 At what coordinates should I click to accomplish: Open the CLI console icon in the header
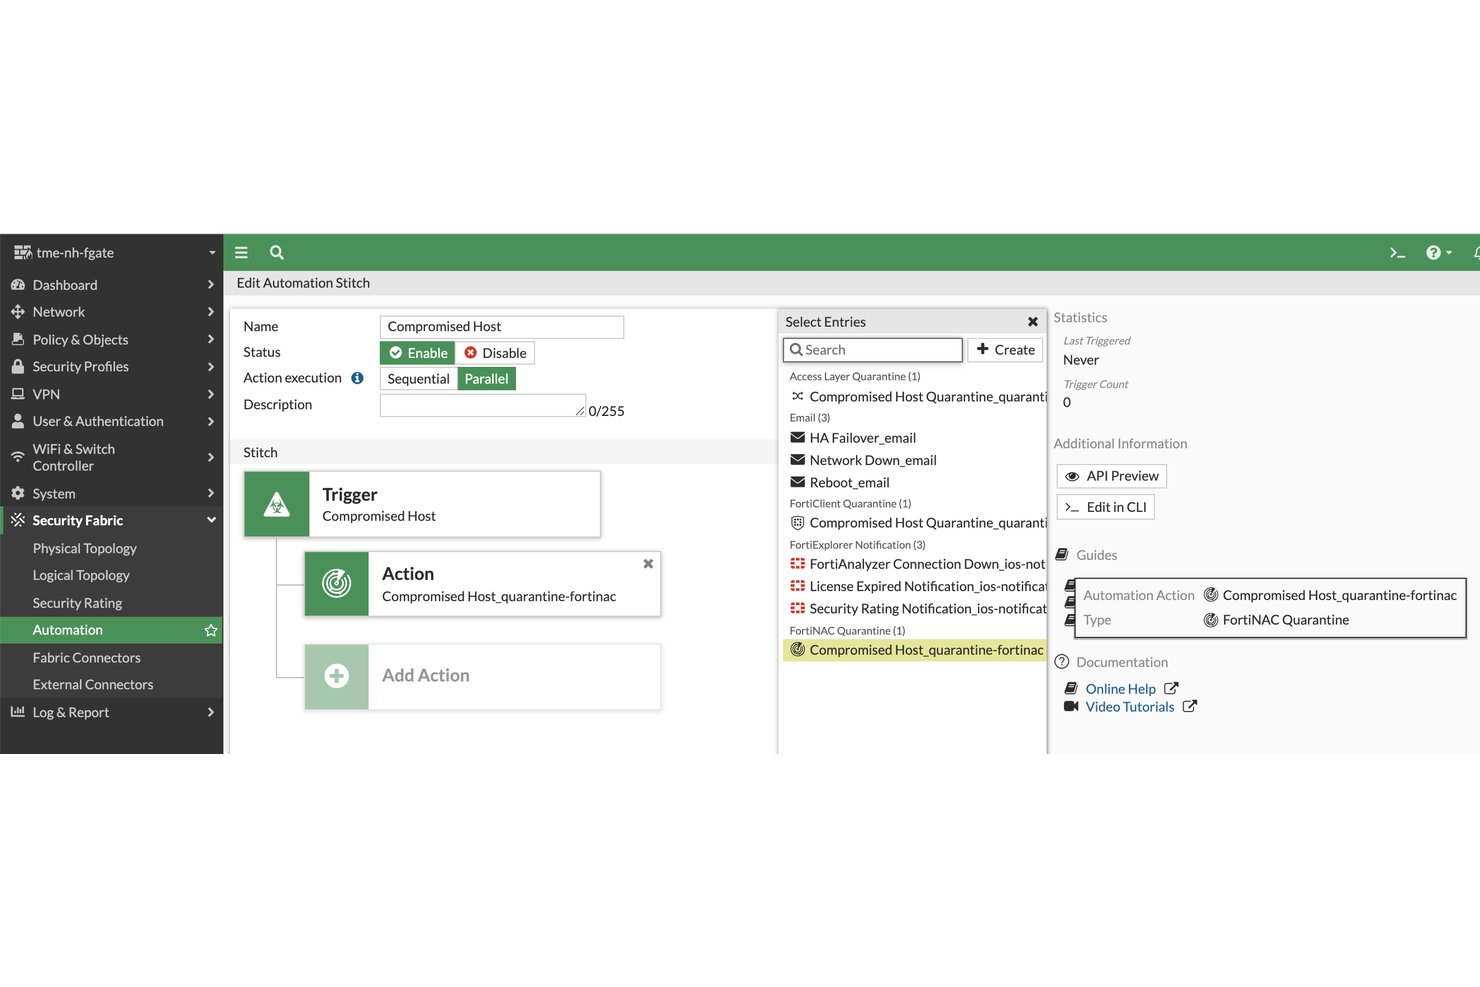(x=1397, y=253)
